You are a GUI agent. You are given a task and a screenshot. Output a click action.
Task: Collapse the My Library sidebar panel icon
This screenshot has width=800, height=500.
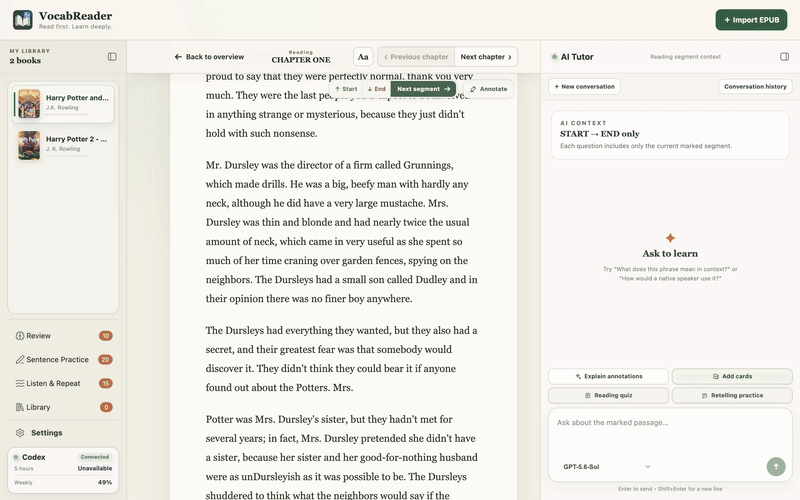(x=112, y=57)
